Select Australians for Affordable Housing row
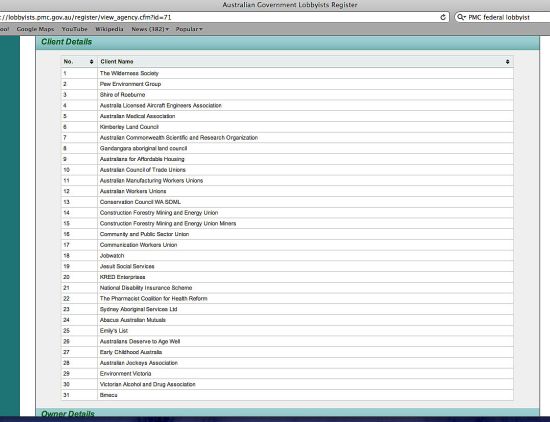The image size is (550, 422). click(x=287, y=159)
